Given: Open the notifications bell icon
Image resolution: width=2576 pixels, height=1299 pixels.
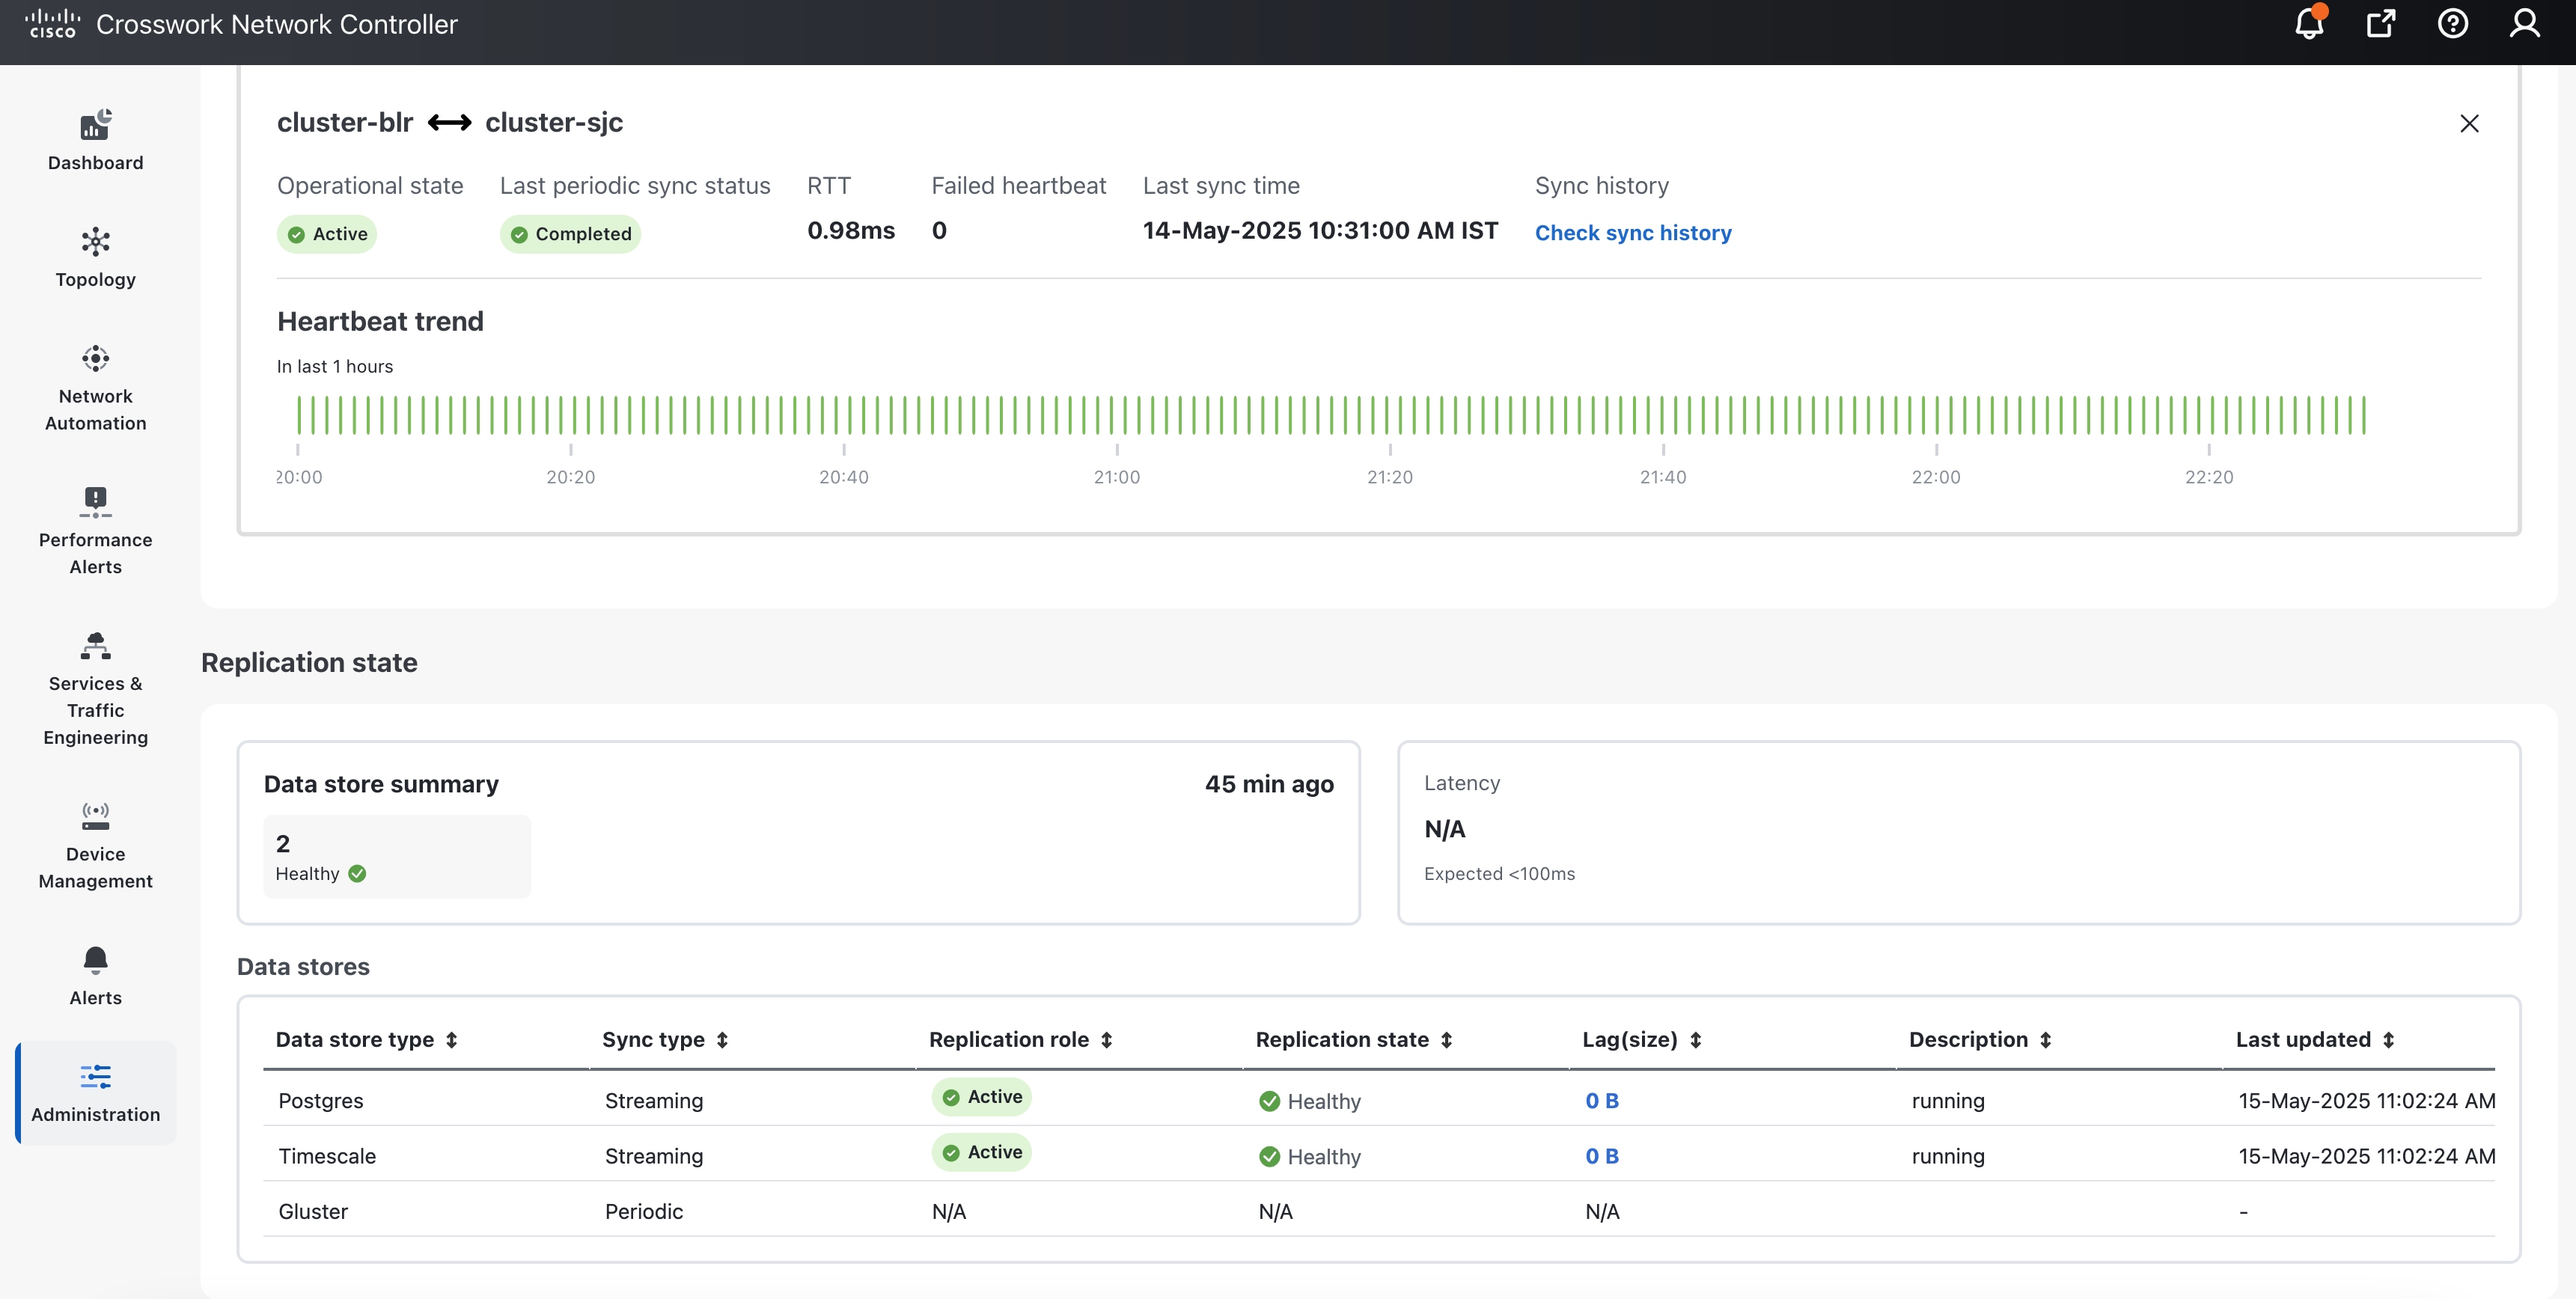Looking at the screenshot, I should (2309, 23).
